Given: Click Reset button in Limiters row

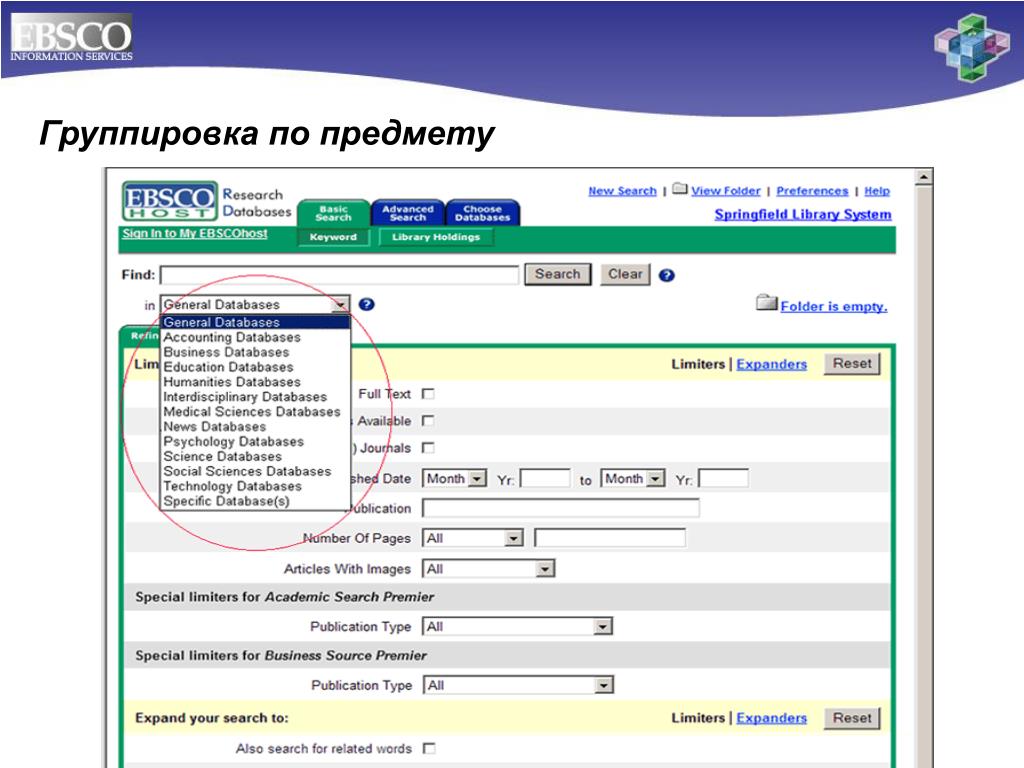Looking at the screenshot, I should [852, 364].
